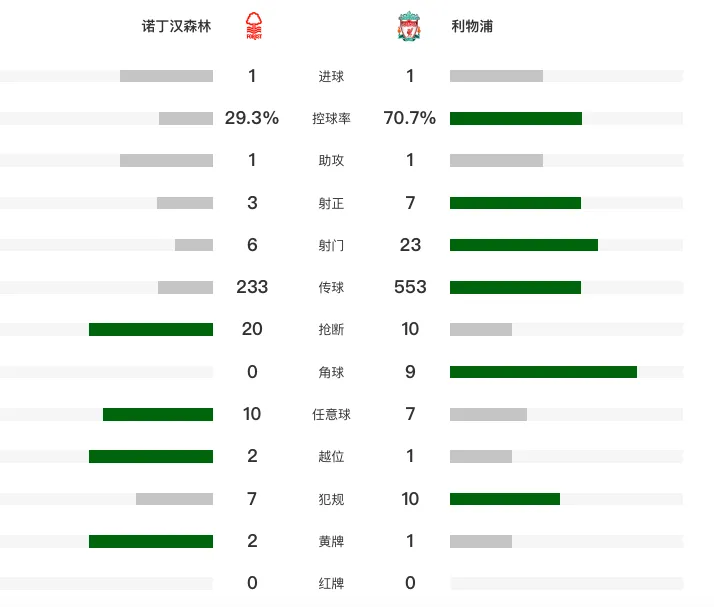Click the Nottingham Forest club crest
Screen dimensions: 714x607
(254, 26)
